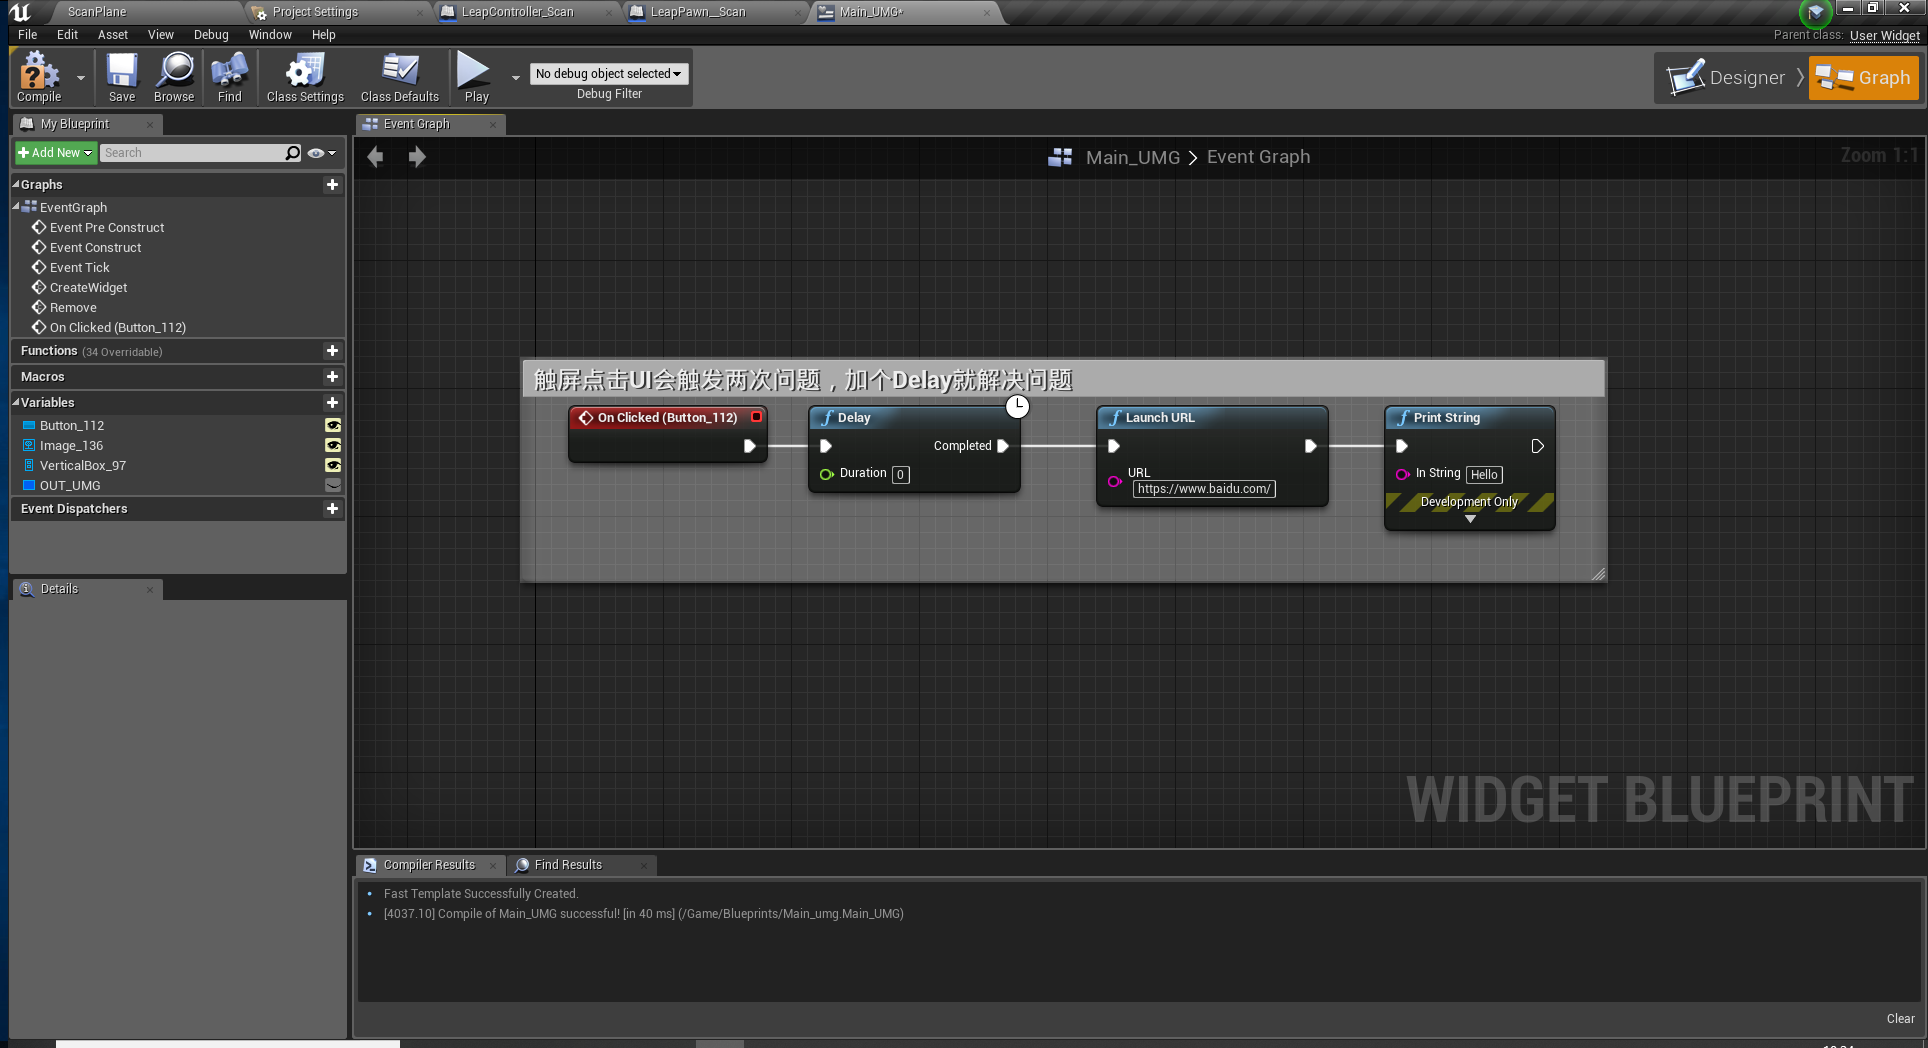Compile the blueprint
1928x1048 pixels.
point(38,77)
